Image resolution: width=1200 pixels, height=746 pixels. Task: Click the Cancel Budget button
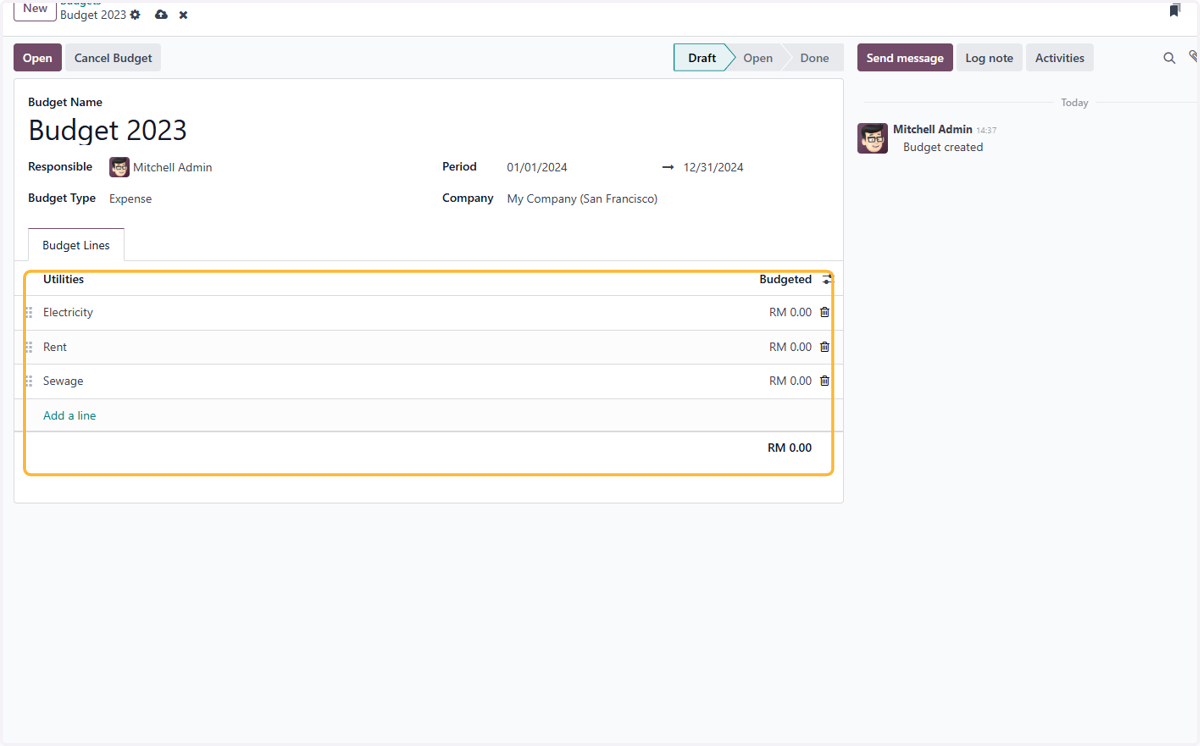click(x=113, y=58)
